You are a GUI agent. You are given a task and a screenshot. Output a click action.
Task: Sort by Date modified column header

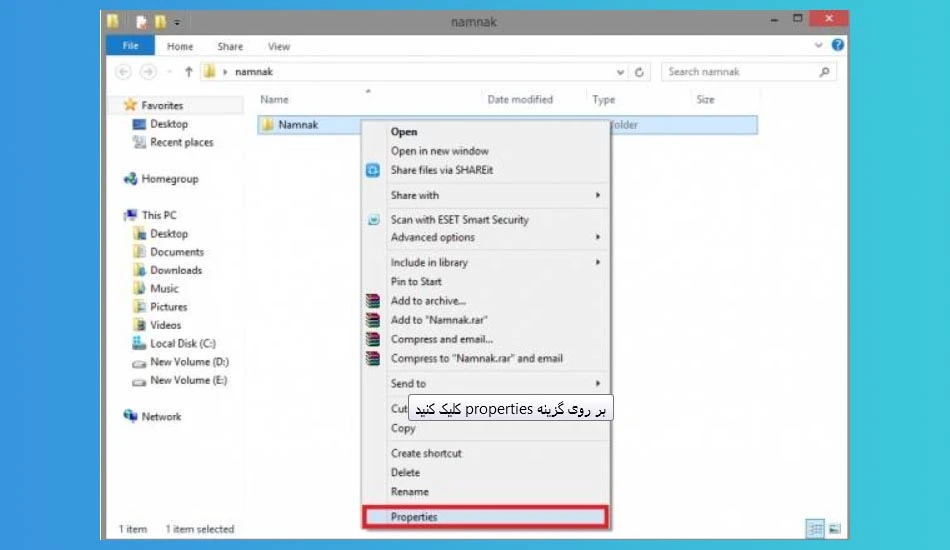coord(520,99)
